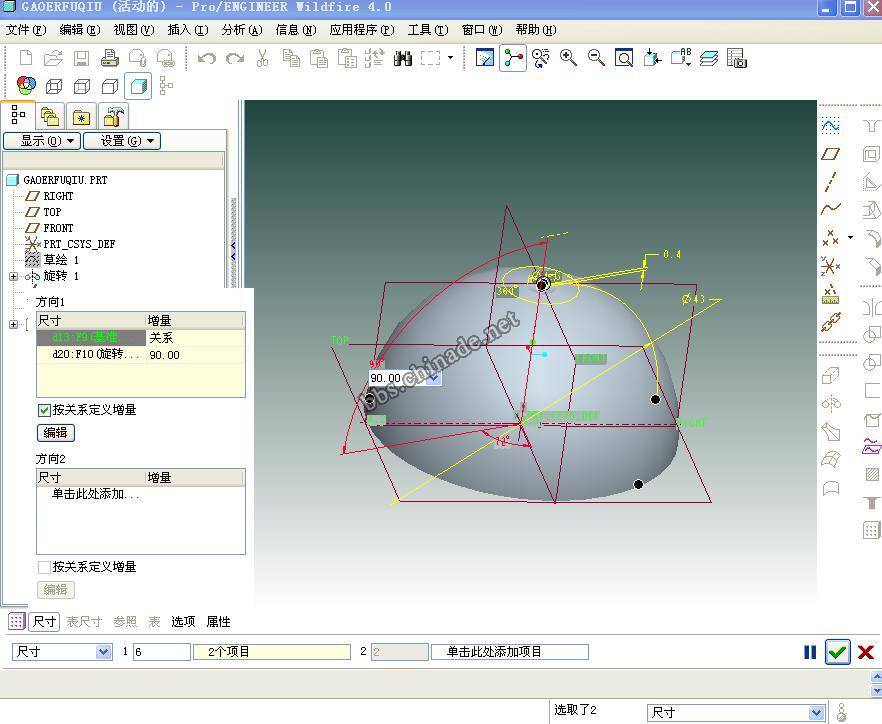The height and width of the screenshot is (724, 882).
Task: Check 按关系定义增量 under 方向2
Action: click(44, 567)
